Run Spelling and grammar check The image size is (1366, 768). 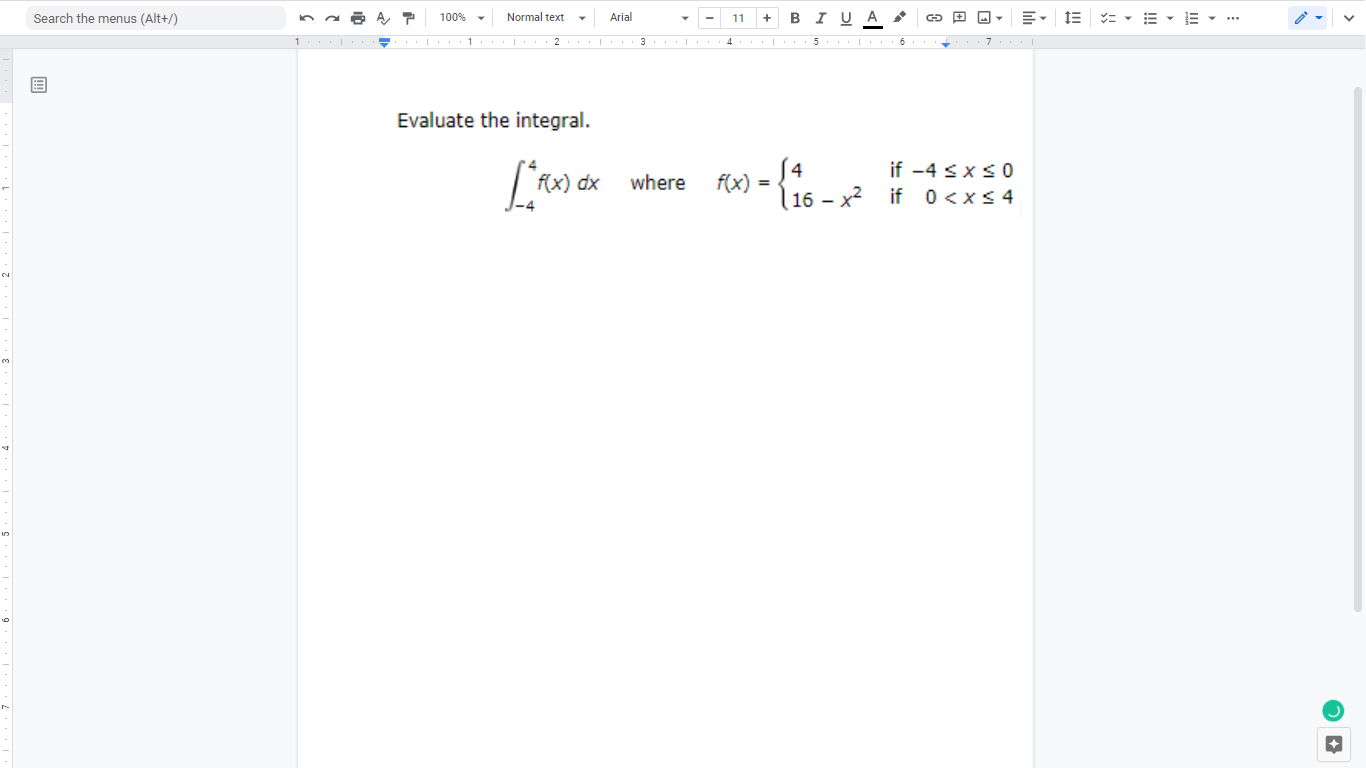(x=382, y=17)
